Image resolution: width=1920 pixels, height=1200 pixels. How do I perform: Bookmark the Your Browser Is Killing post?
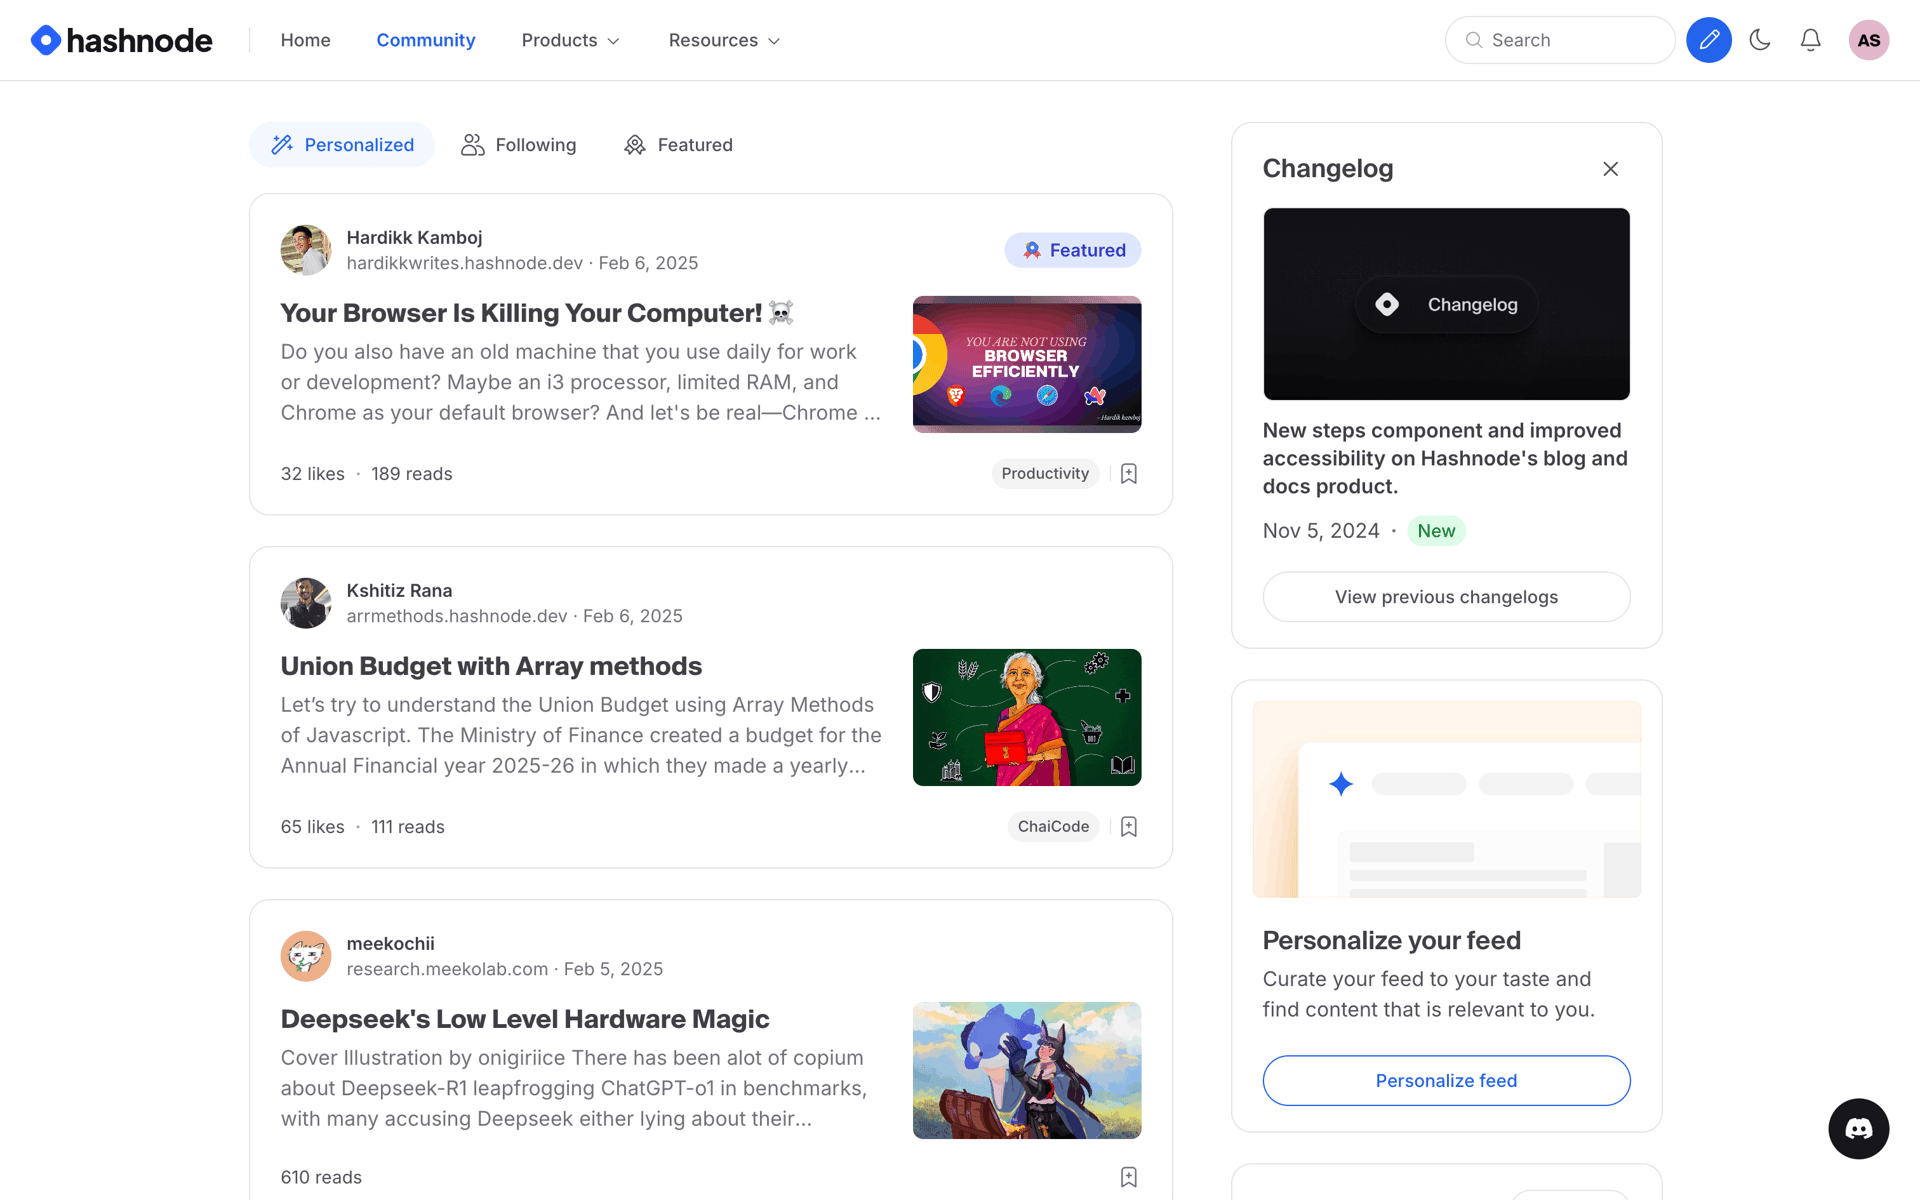[1129, 474]
